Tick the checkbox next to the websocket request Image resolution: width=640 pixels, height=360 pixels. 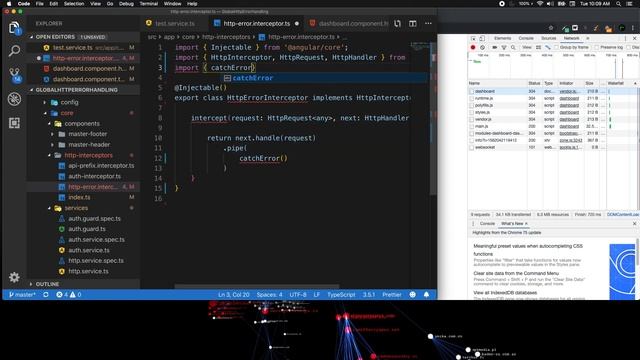(x=472, y=147)
